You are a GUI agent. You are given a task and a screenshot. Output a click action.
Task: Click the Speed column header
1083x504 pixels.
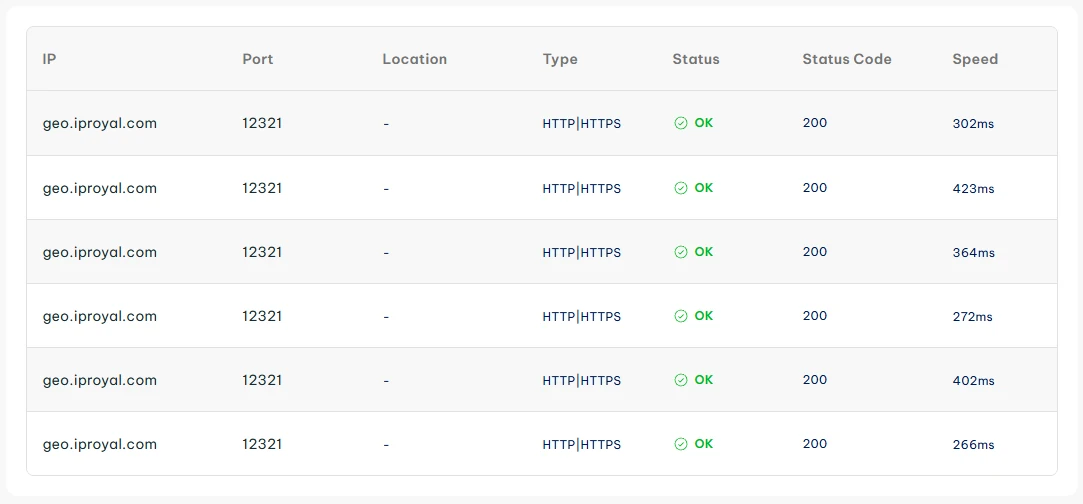pos(974,59)
